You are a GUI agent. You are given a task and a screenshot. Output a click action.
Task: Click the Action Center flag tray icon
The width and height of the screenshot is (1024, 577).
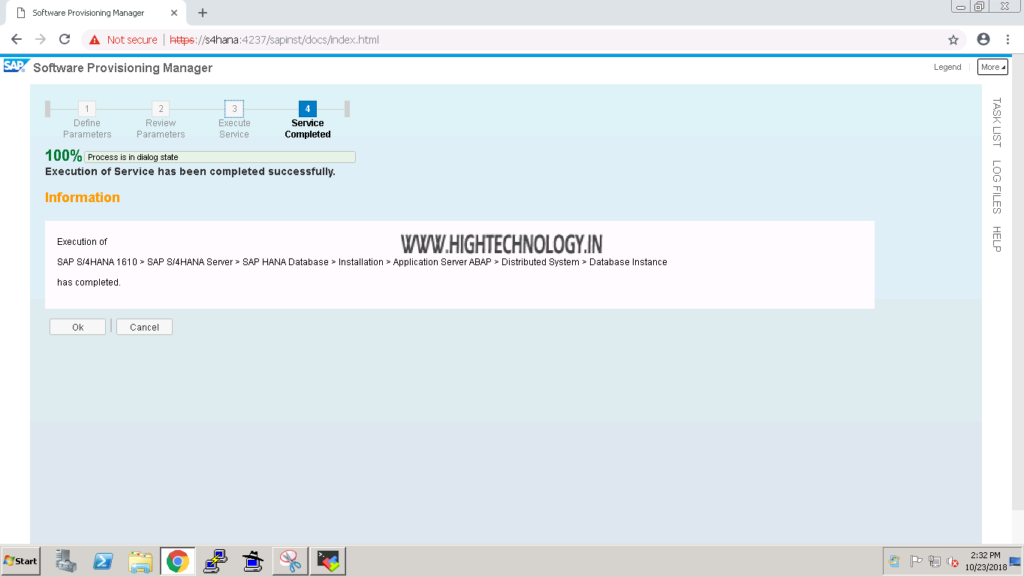tap(916, 561)
